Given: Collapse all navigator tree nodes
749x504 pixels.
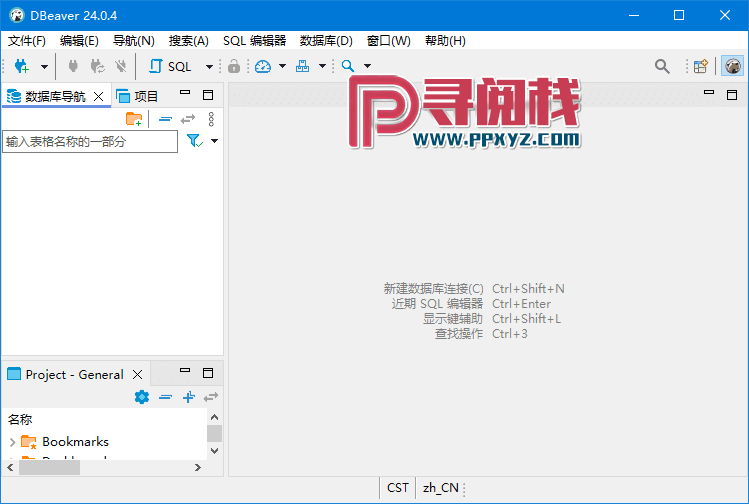Looking at the screenshot, I should pyautogui.click(x=165, y=119).
